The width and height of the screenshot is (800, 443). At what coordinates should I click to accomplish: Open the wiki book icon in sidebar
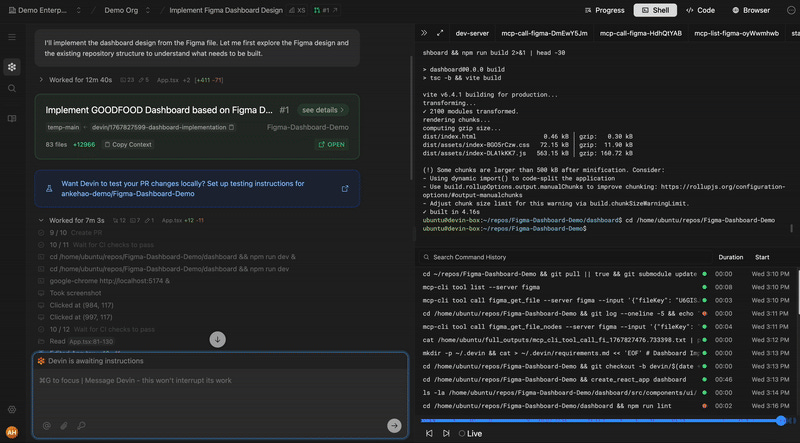point(12,119)
